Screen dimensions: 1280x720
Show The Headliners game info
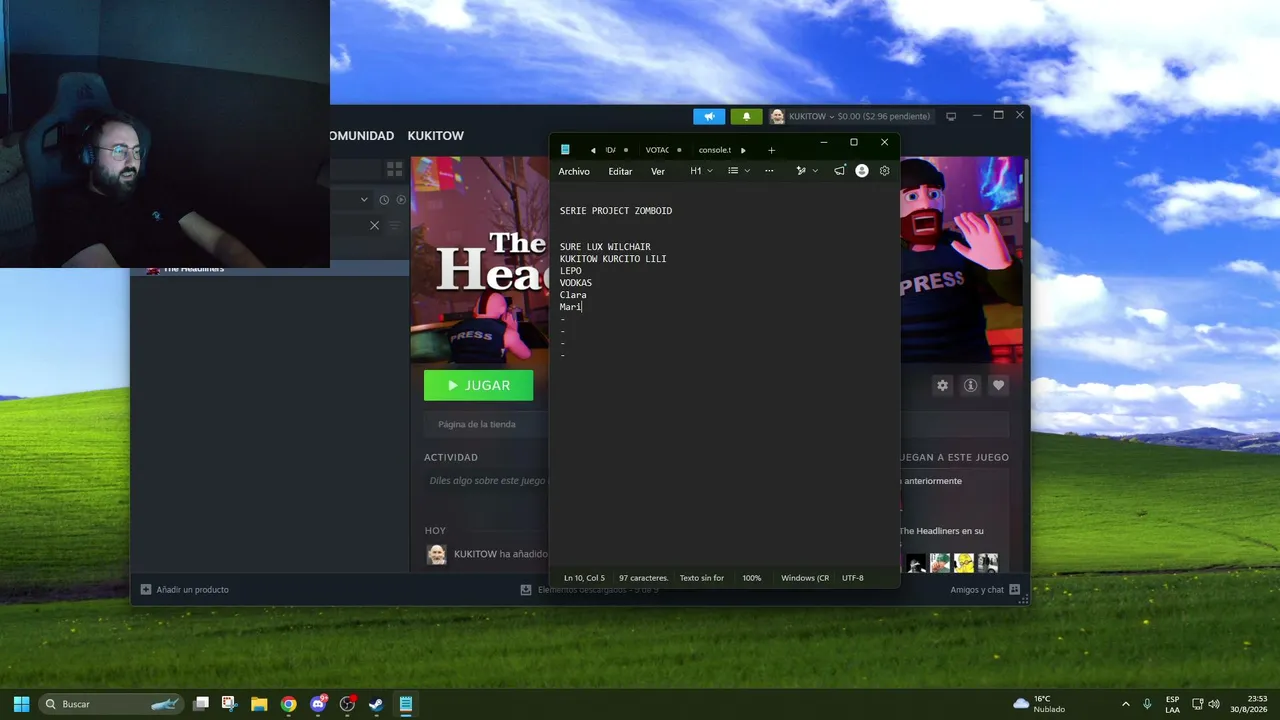(x=970, y=385)
